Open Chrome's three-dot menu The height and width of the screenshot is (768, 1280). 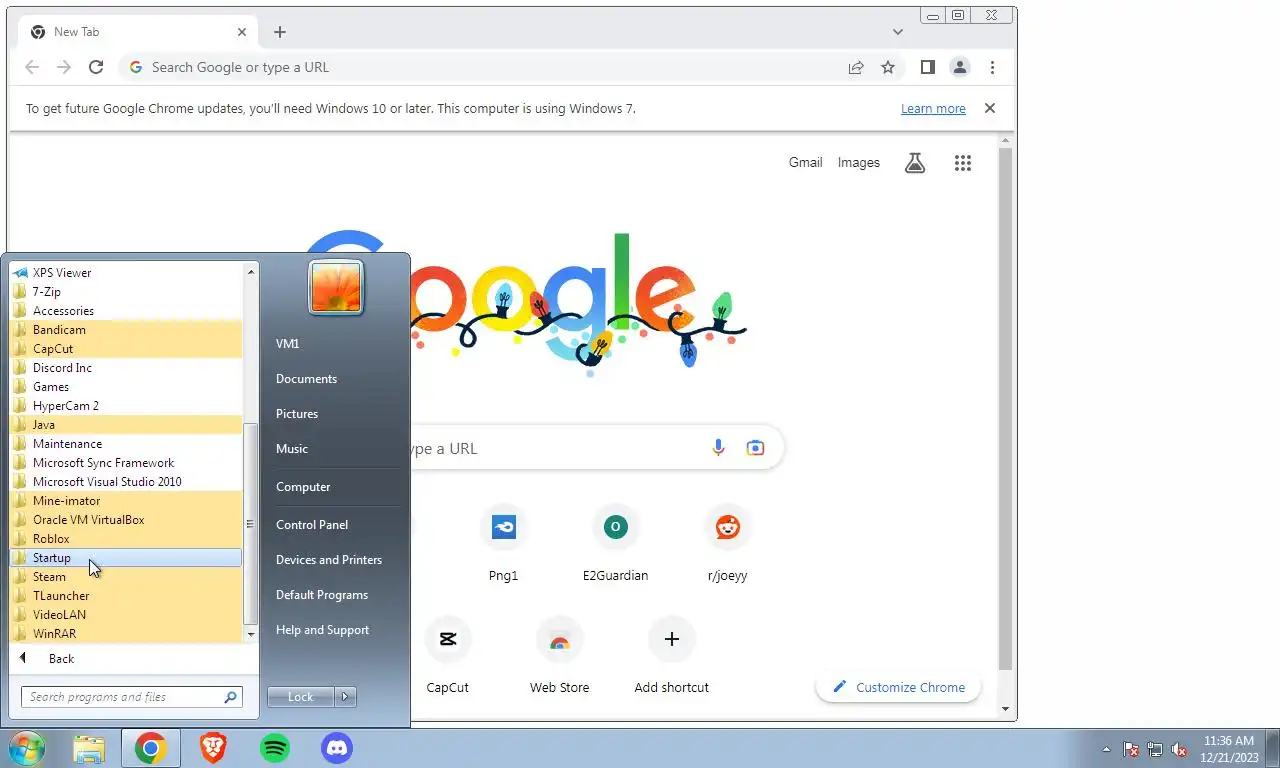992,67
